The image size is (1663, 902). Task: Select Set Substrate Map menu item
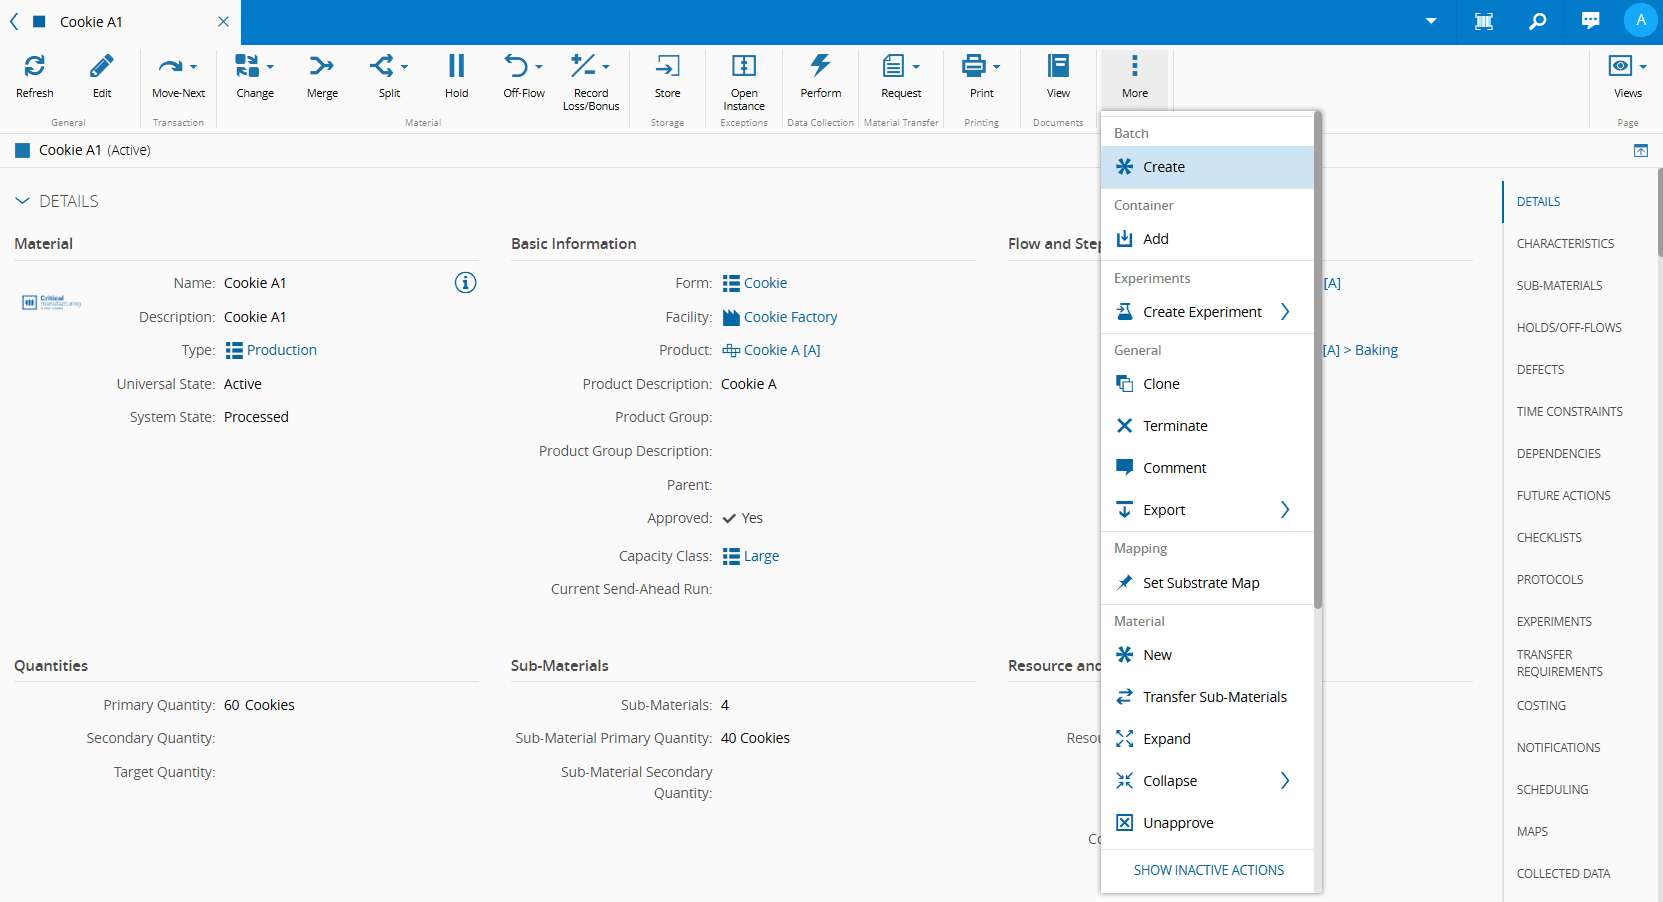pyautogui.click(x=1200, y=583)
